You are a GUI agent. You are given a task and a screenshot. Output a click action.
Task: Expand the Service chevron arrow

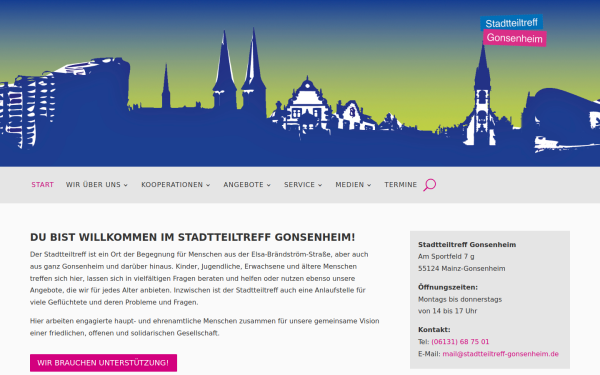click(x=320, y=185)
